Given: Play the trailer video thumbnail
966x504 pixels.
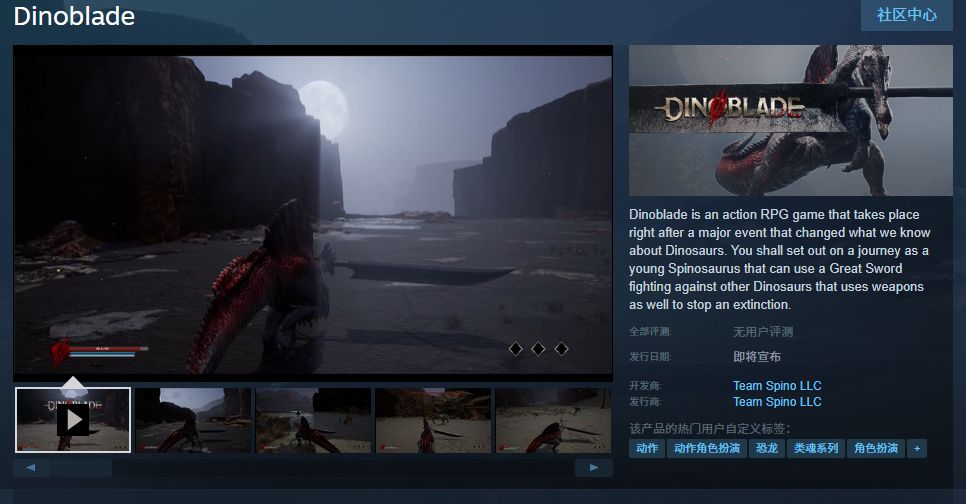Looking at the screenshot, I should [x=73, y=420].
